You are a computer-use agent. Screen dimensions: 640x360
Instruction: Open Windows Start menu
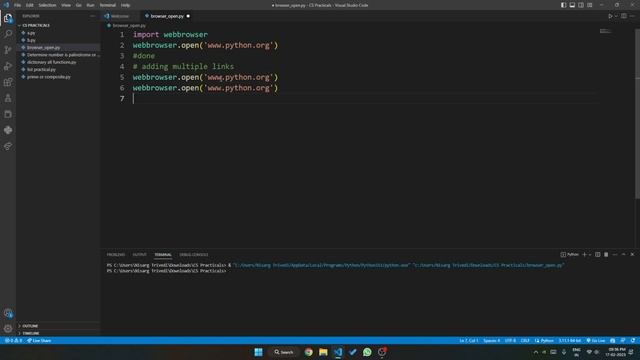point(258,352)
